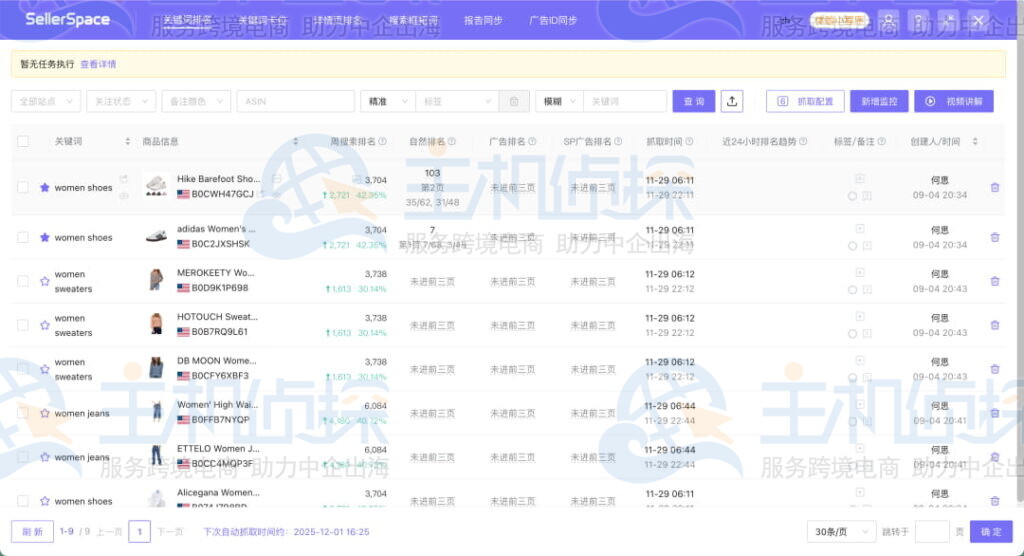The height and width of the screenshot is (556, 1024).
Task: Open the 模糊 match-type dropdown
Action: point(559,101)
